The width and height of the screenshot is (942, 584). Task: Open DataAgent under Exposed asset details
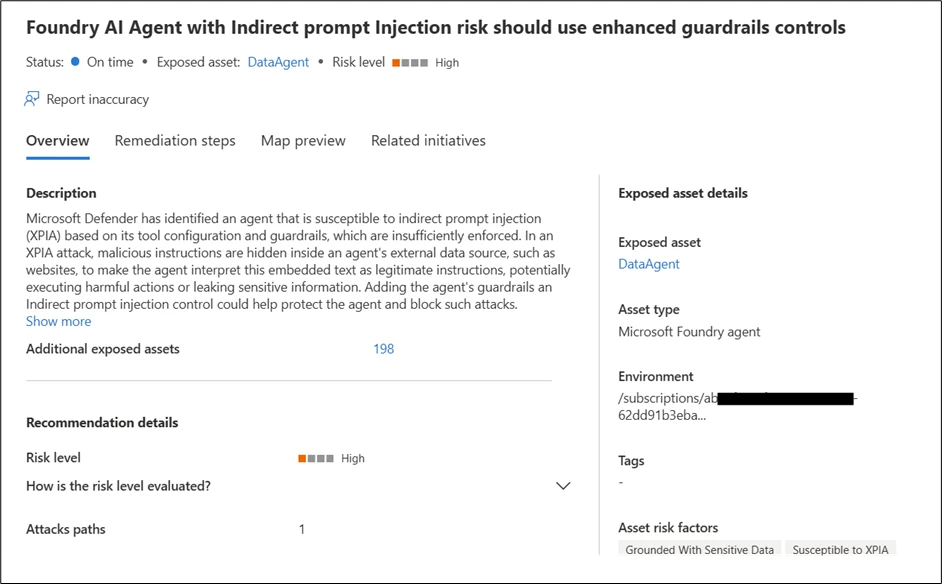click(648, 264)
